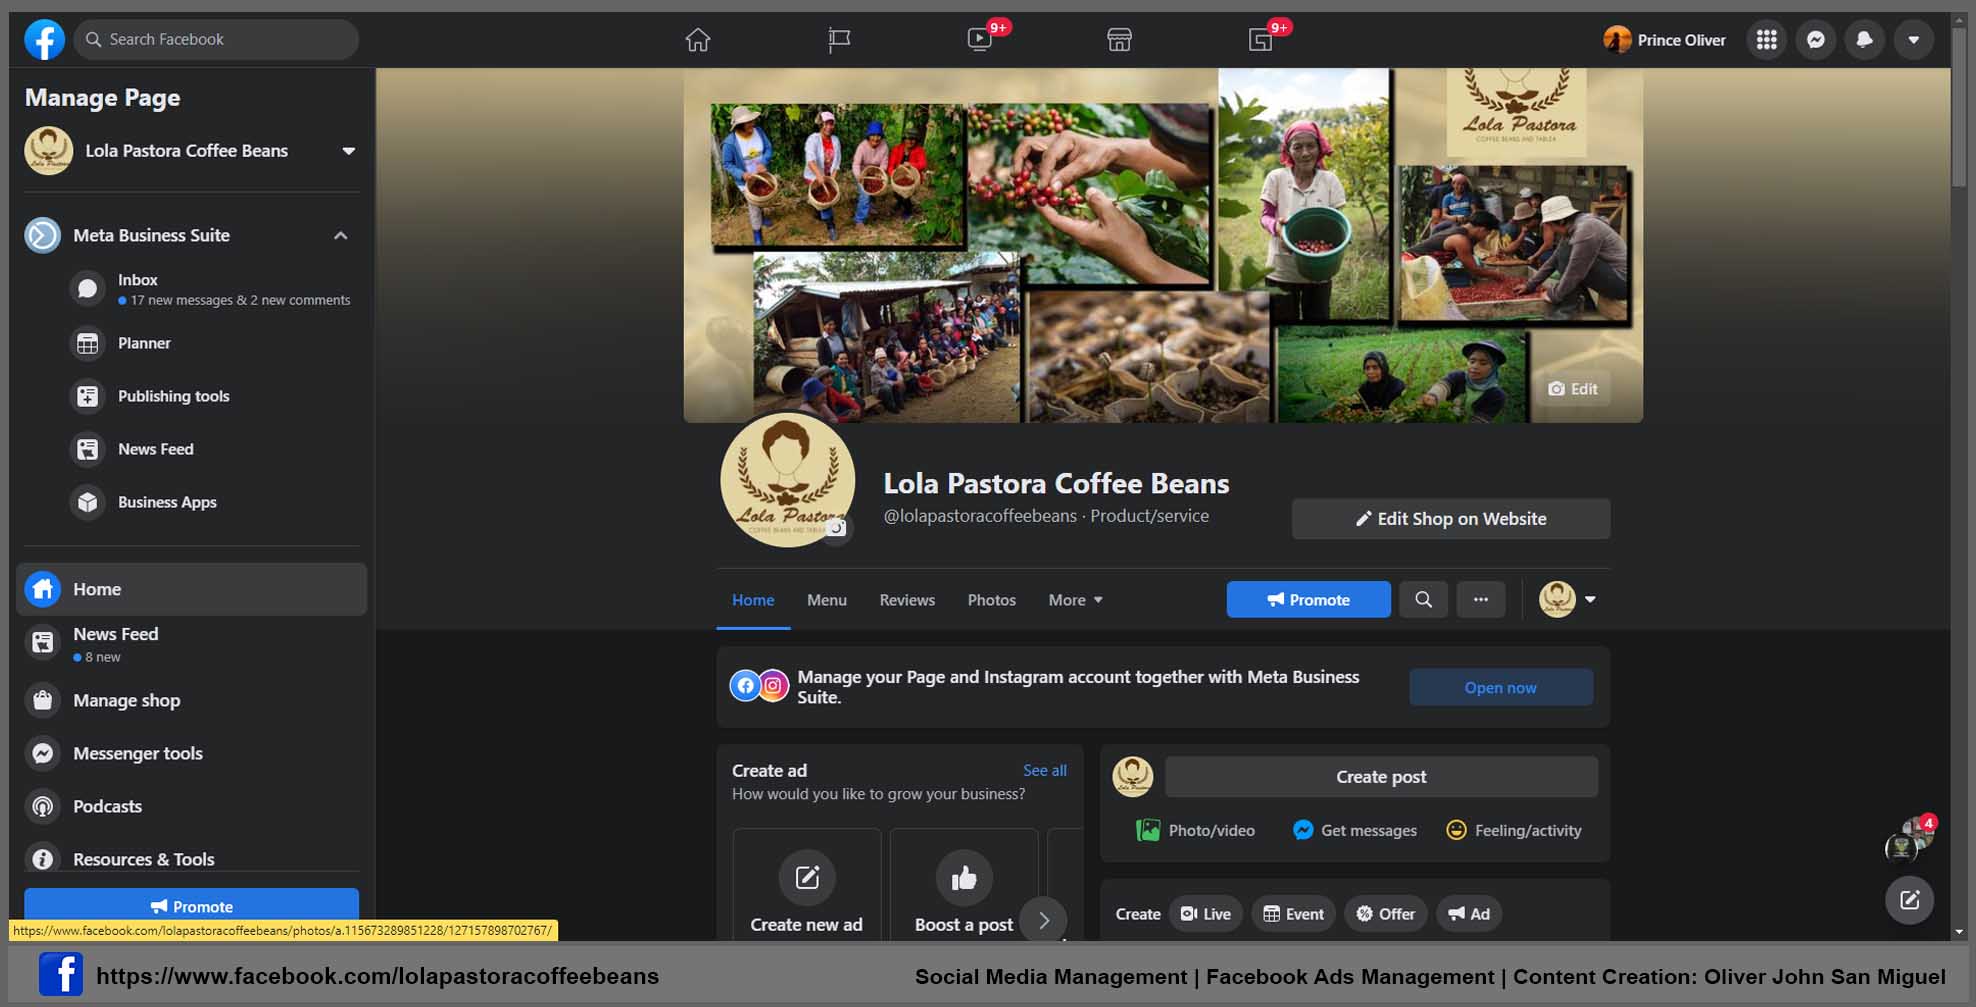Click the Create post button
This screenshot has height=1007, width=1976.
1381,777
